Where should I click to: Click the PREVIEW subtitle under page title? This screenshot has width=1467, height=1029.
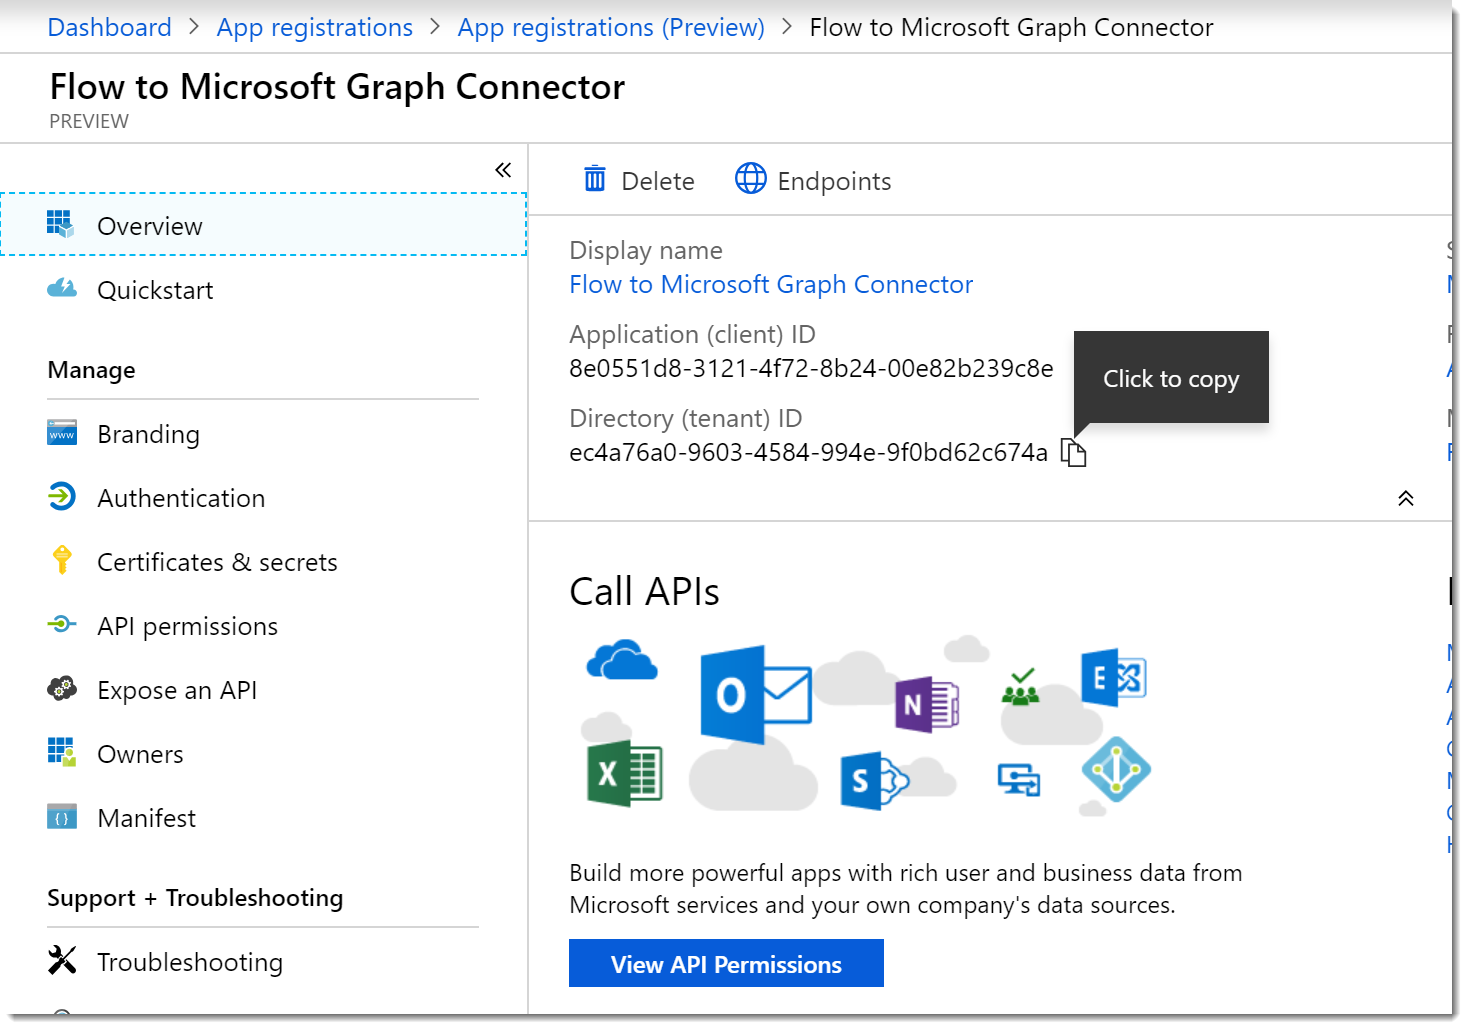click(89, 121)
